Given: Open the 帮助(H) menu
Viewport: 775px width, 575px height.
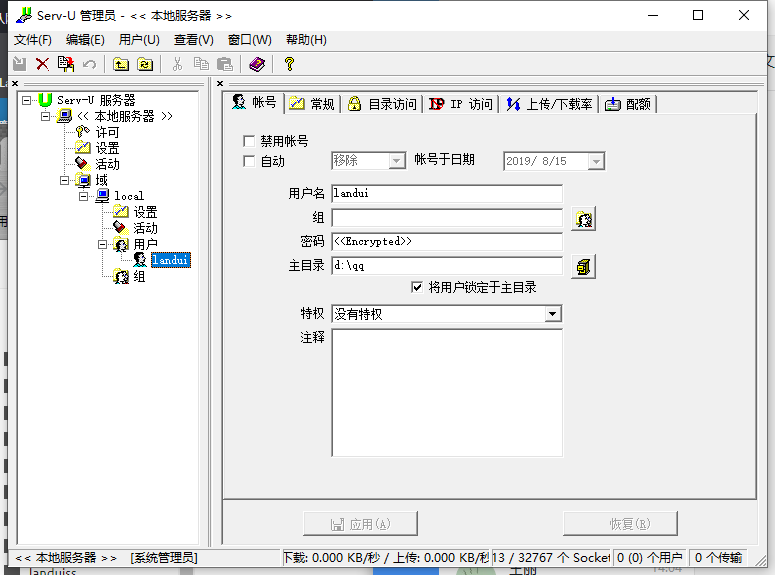Looking at the screenshot, I should coord(306,40).
